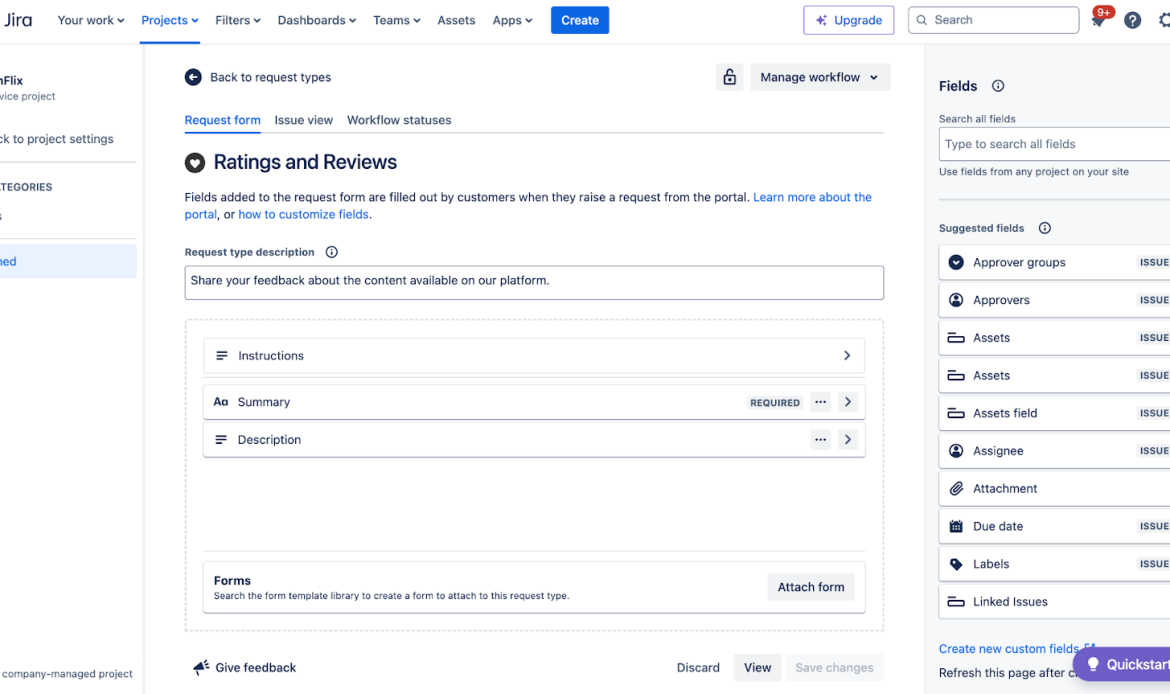Click the blue Create button

click(580, 20)
